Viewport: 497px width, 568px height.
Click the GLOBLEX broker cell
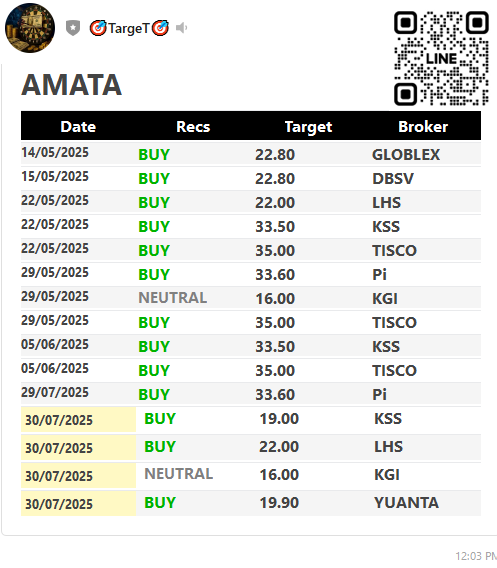[406, 155]
